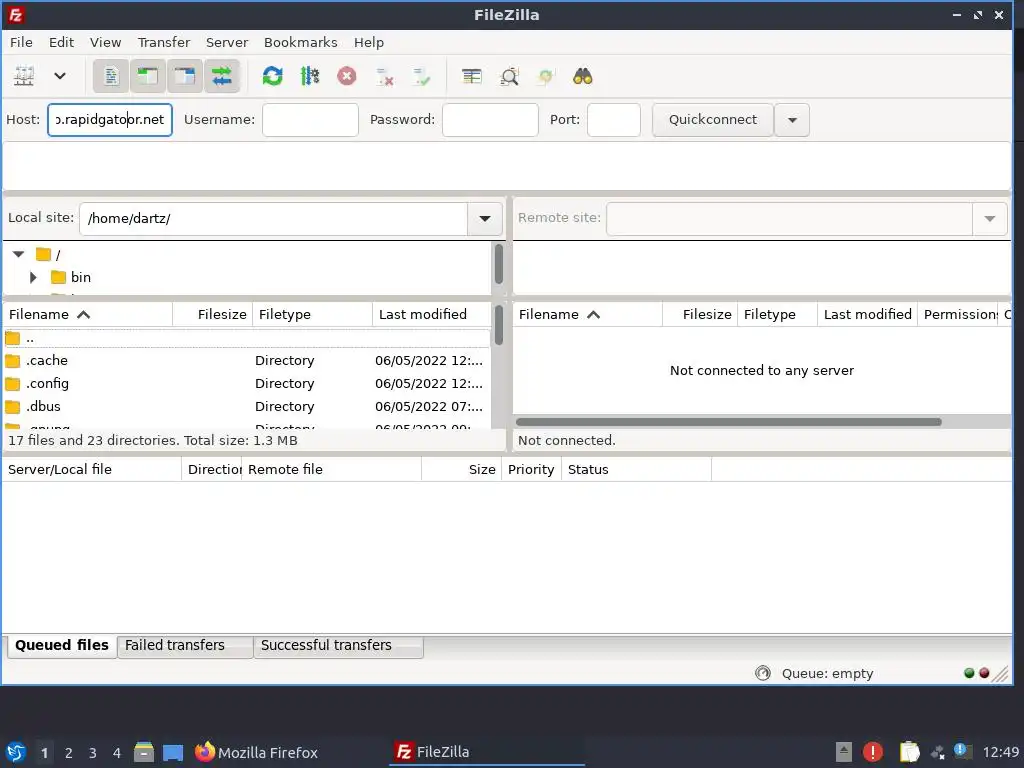Viewport: 1024px width, 768px height.
Task: Click queue Status column header
Action: point(636,470)
